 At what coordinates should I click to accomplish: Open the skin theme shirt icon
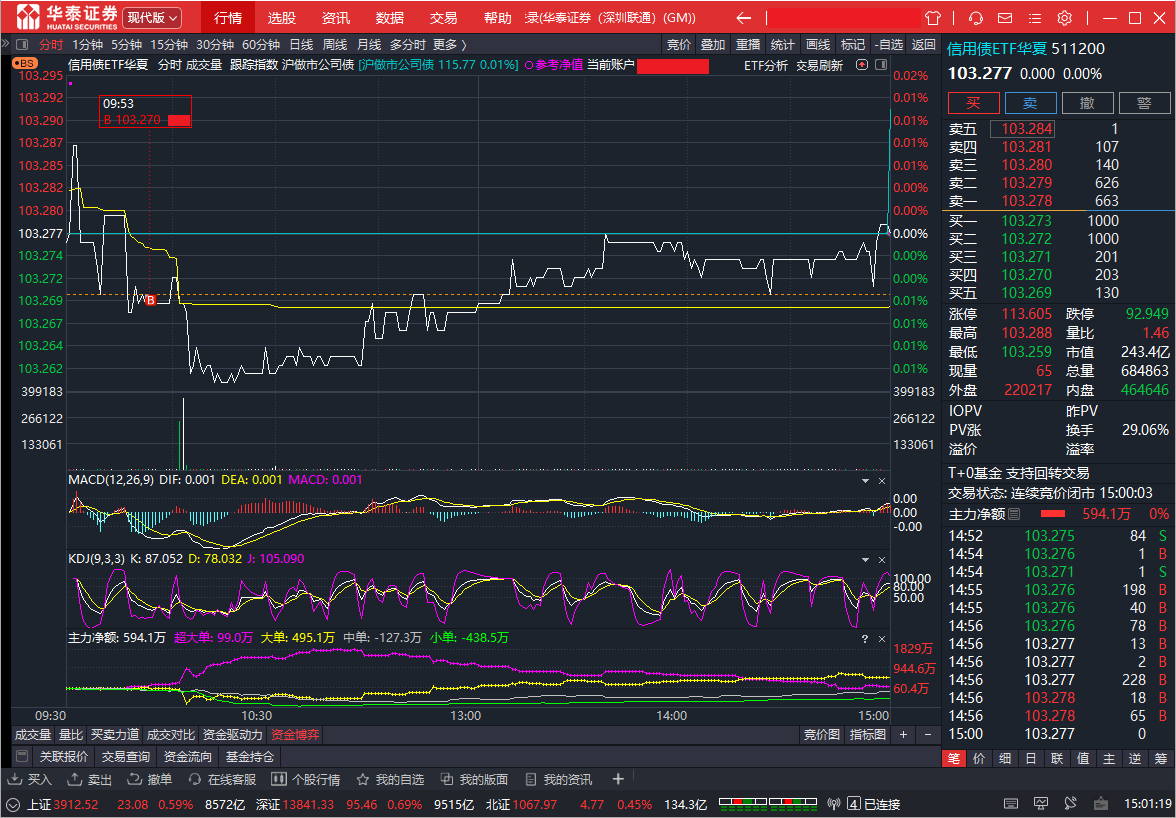coord(933,17)
